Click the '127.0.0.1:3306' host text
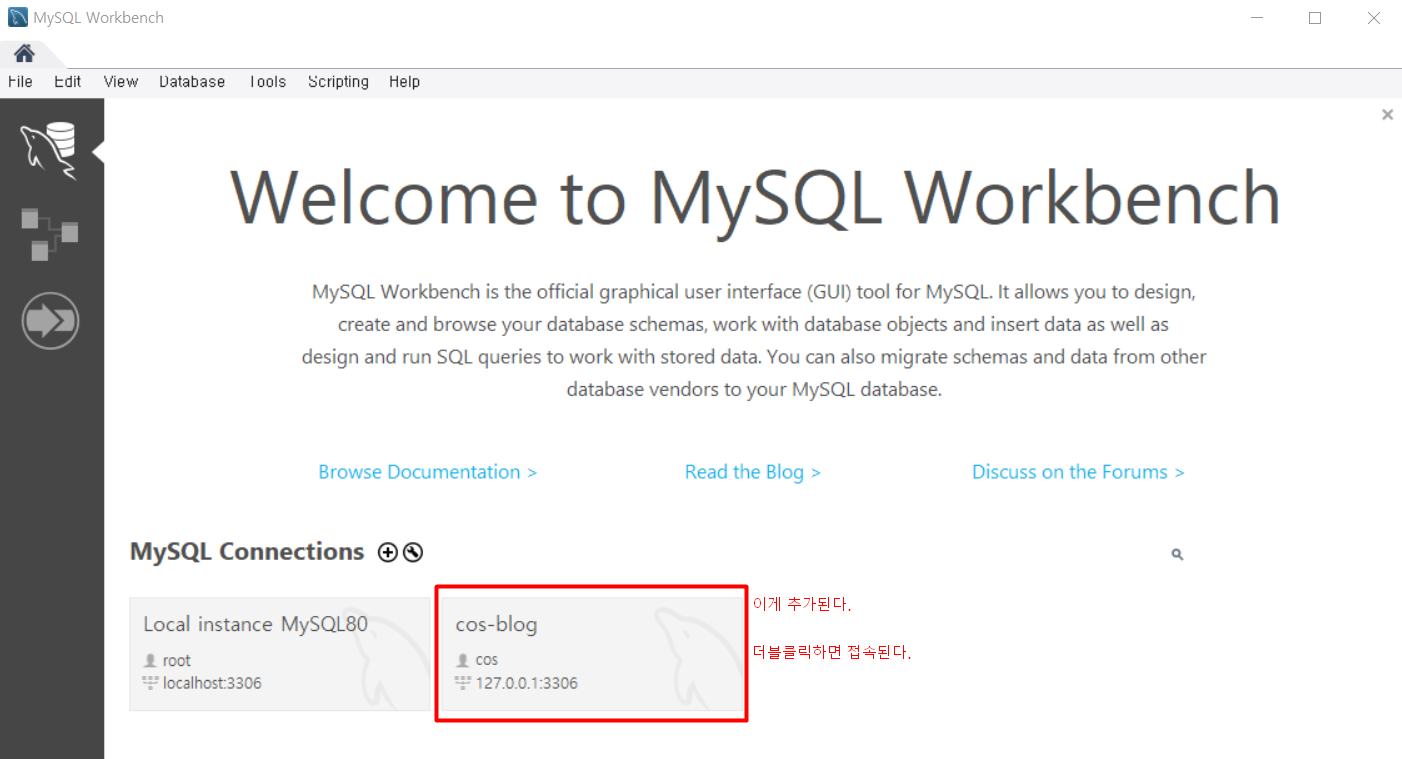This screenshot has width=1402, height=759. pyautogui.click(x=526, y=684)
